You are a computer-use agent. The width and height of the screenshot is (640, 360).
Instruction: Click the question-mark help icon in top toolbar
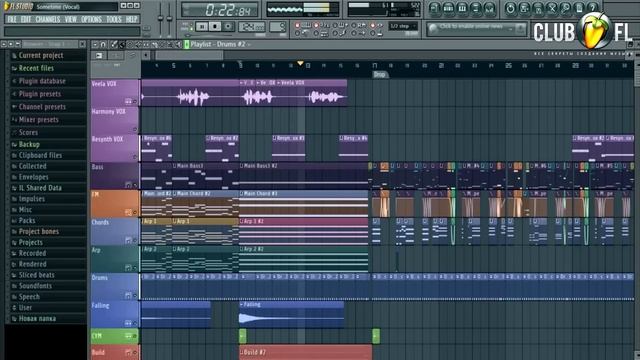593,8
